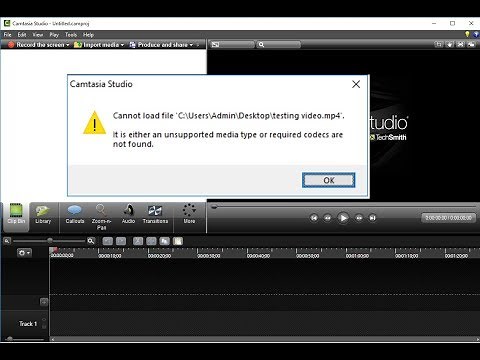Open the Help menu
The image size is (480, 360).
[88, 35]
